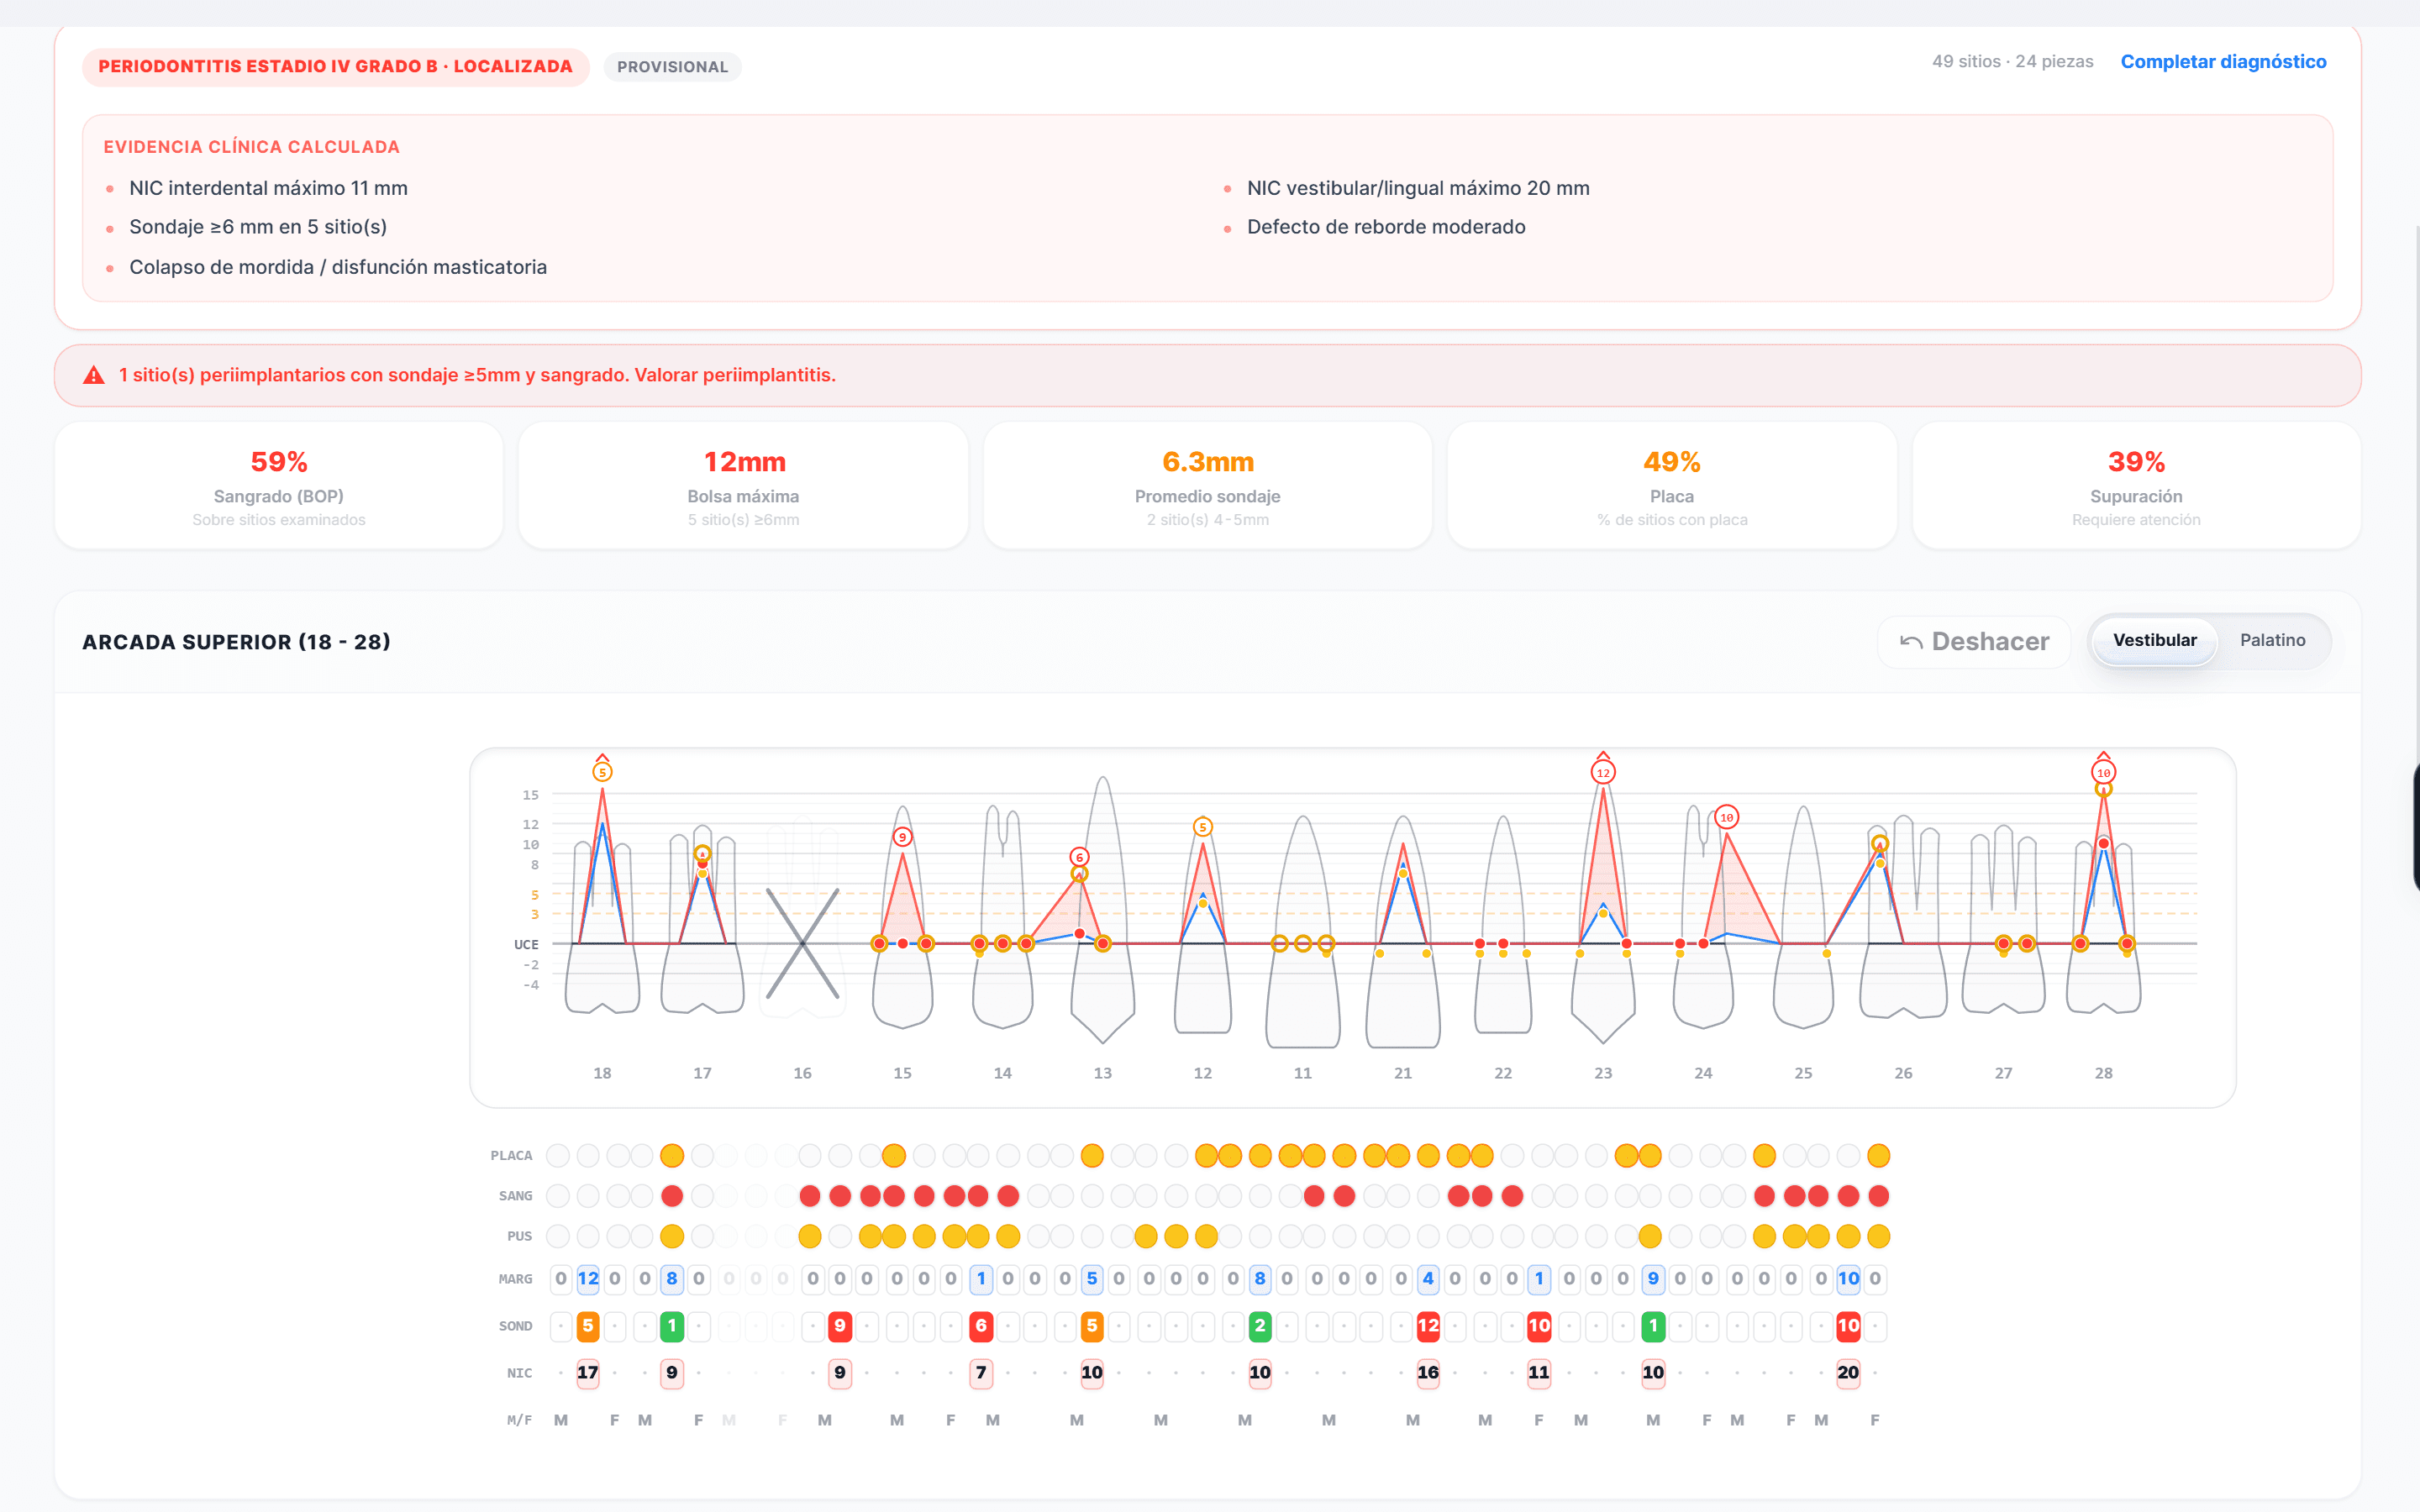Open the 39% Supuración card
Viewport: 2420px width, 1512px height.
pos(2136,486)
